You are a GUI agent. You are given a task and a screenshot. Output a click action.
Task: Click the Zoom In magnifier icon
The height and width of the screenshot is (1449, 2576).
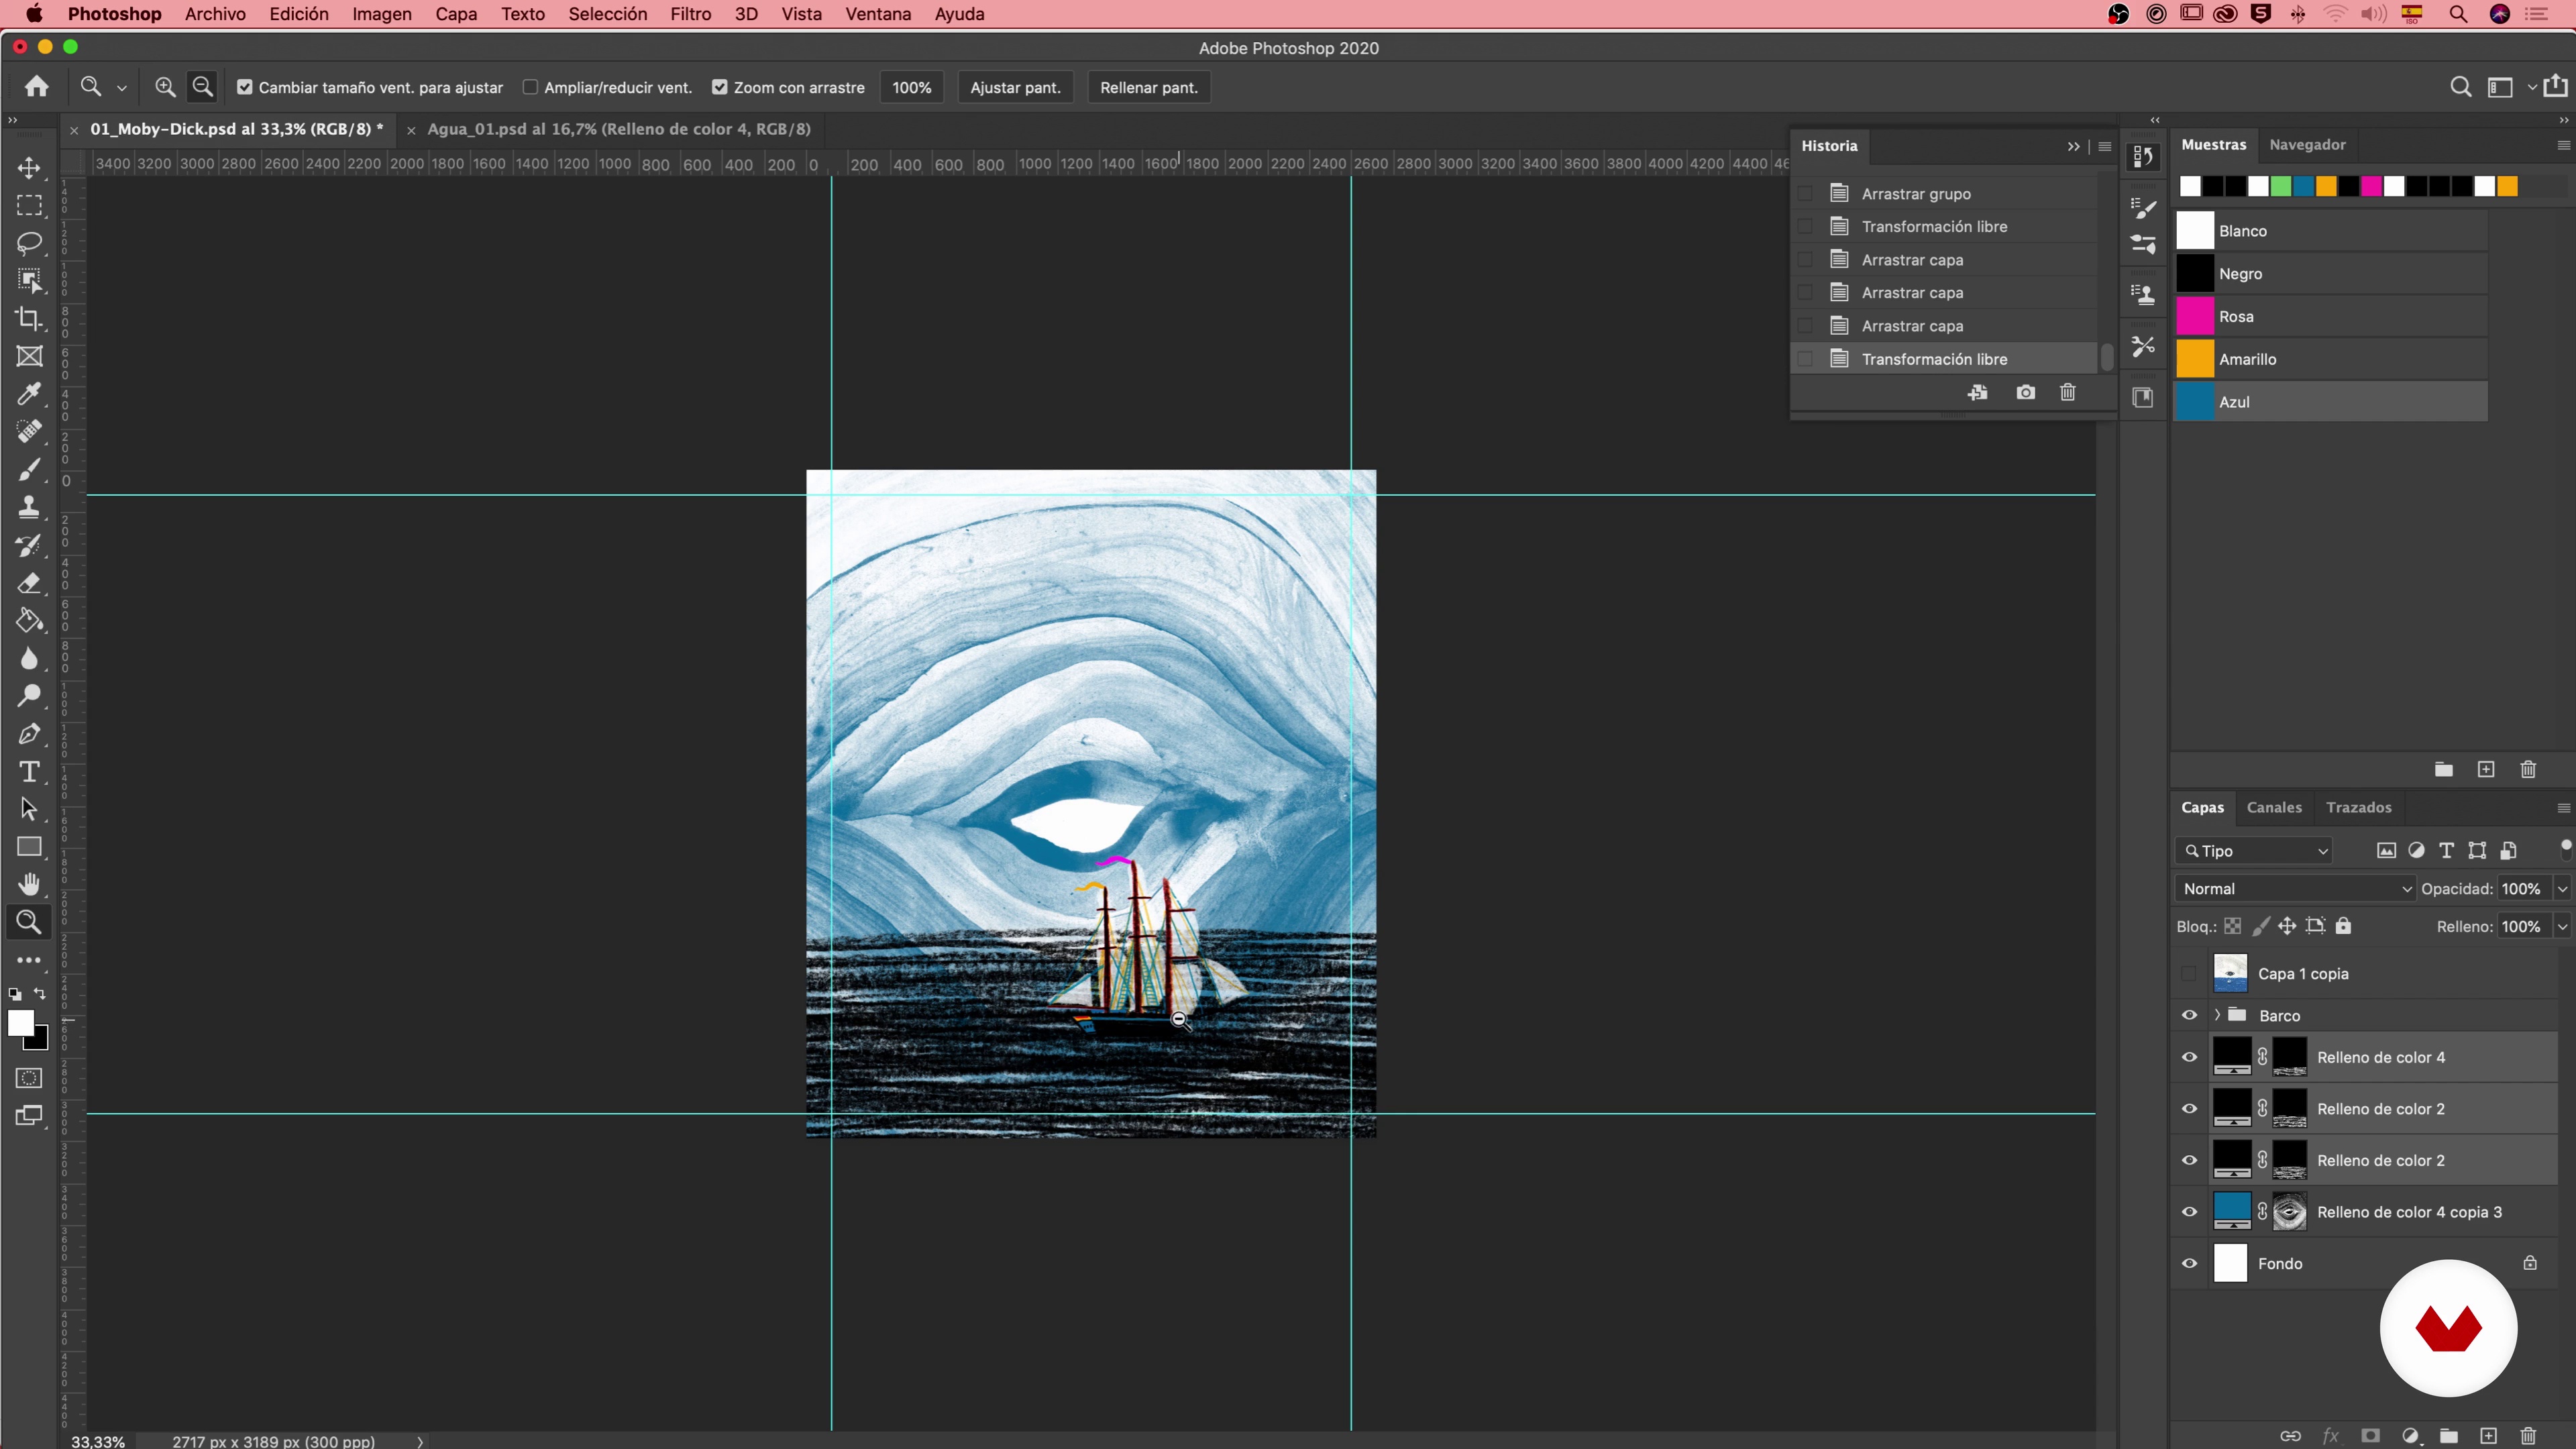tap(165, 87)
